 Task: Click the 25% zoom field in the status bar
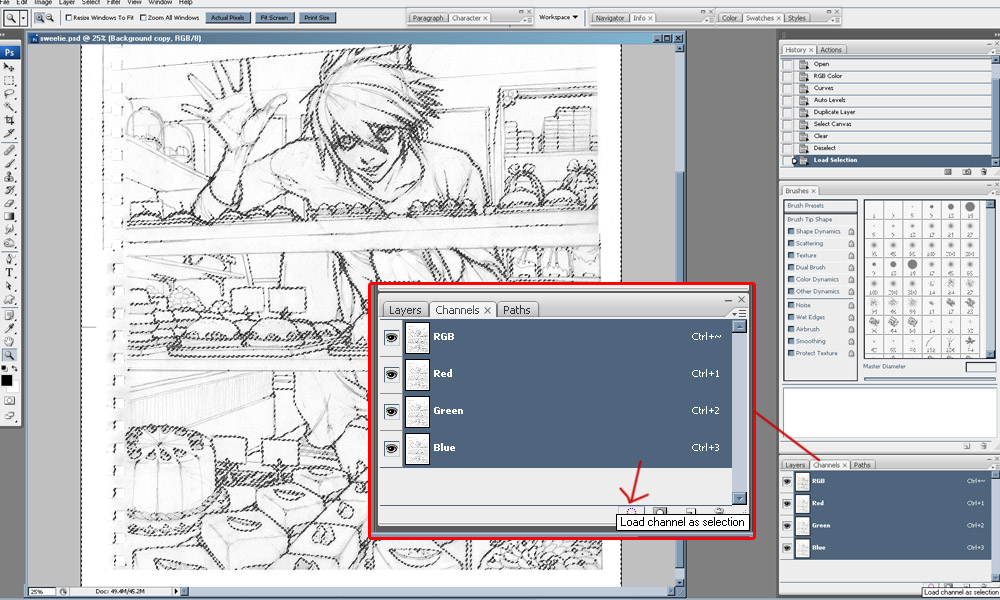coord(41,592)
